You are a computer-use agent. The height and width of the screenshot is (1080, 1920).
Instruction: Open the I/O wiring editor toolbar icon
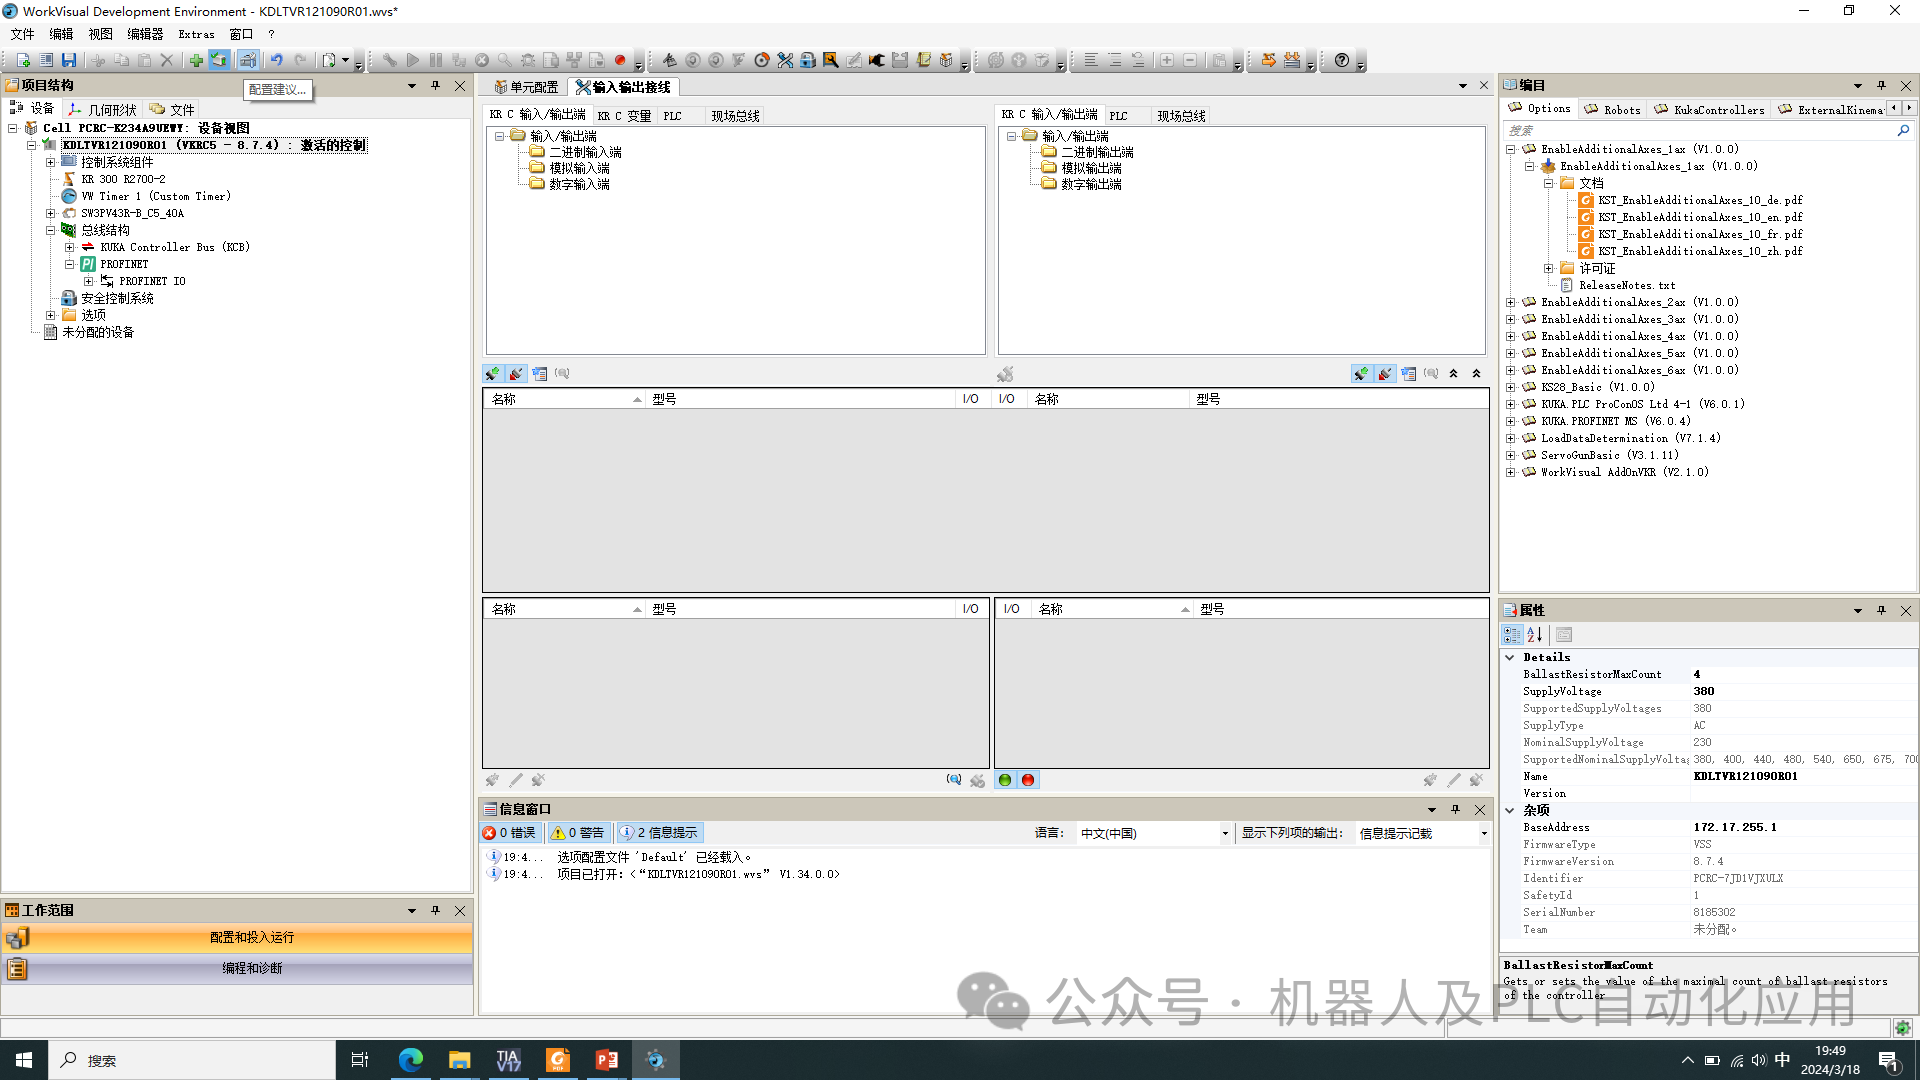[785, 60]
